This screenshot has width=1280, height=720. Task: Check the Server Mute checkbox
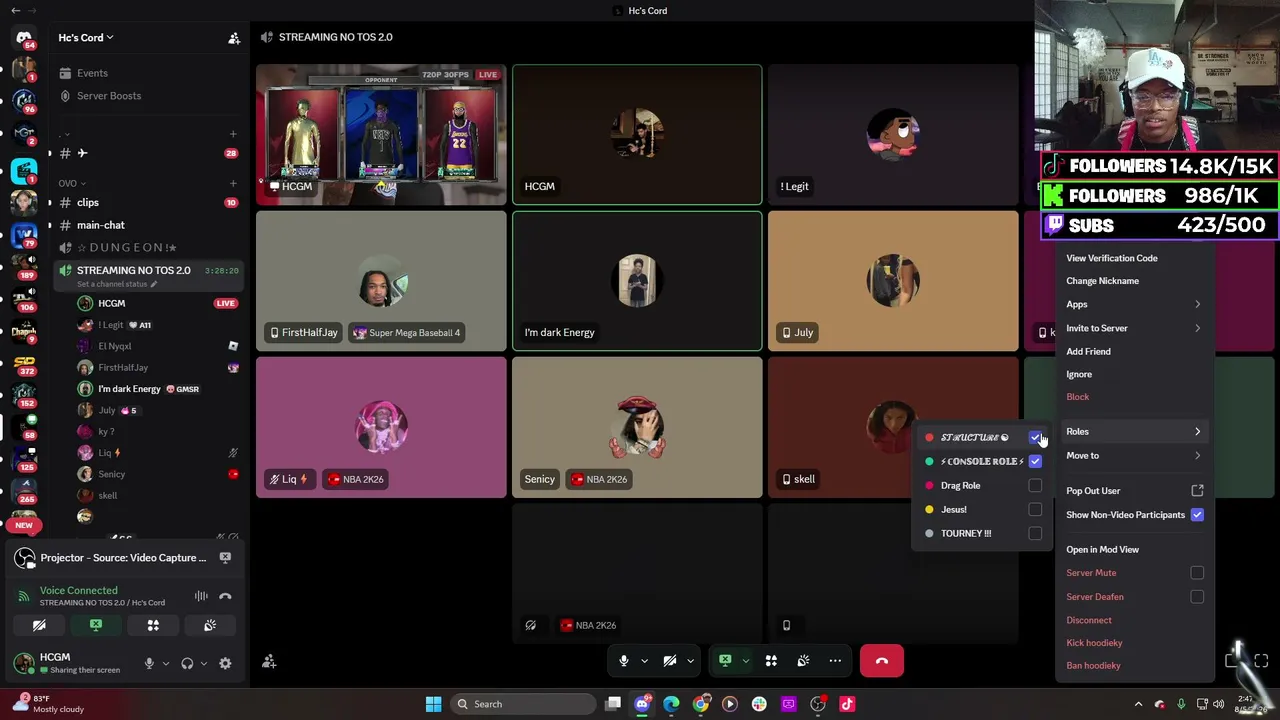(1197, 573)
